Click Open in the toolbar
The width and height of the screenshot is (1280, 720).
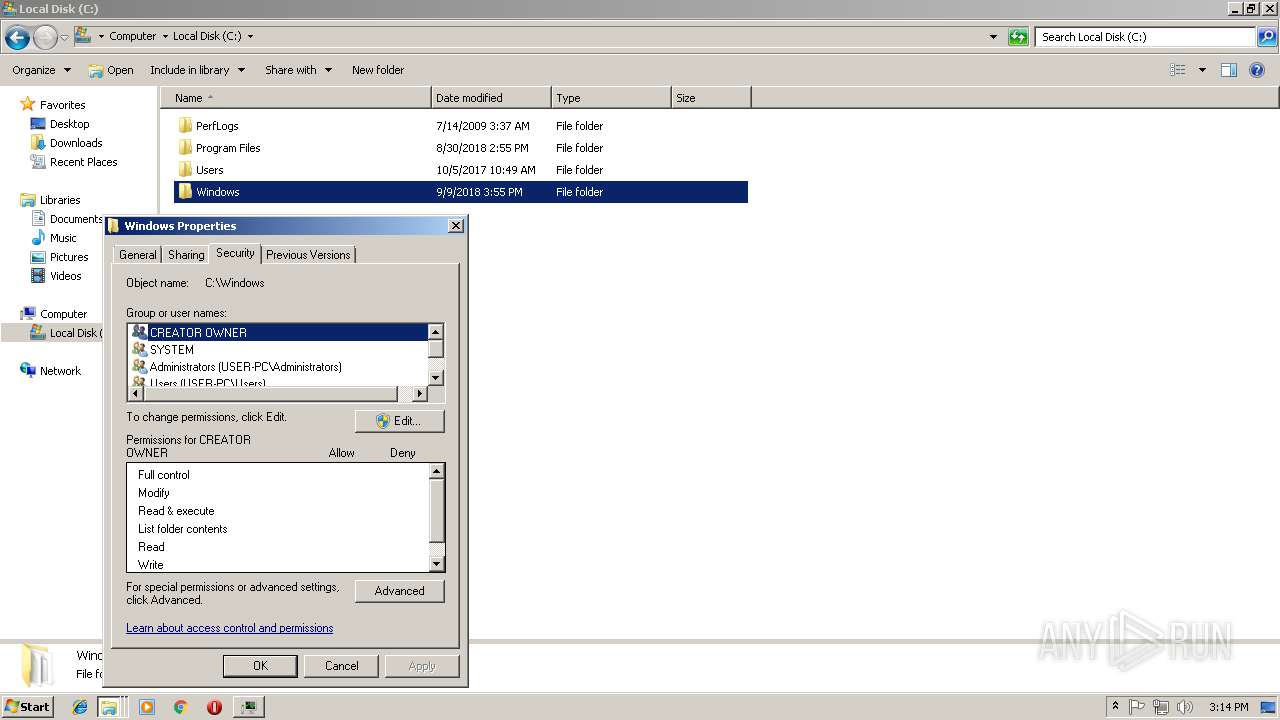point(111,70)
